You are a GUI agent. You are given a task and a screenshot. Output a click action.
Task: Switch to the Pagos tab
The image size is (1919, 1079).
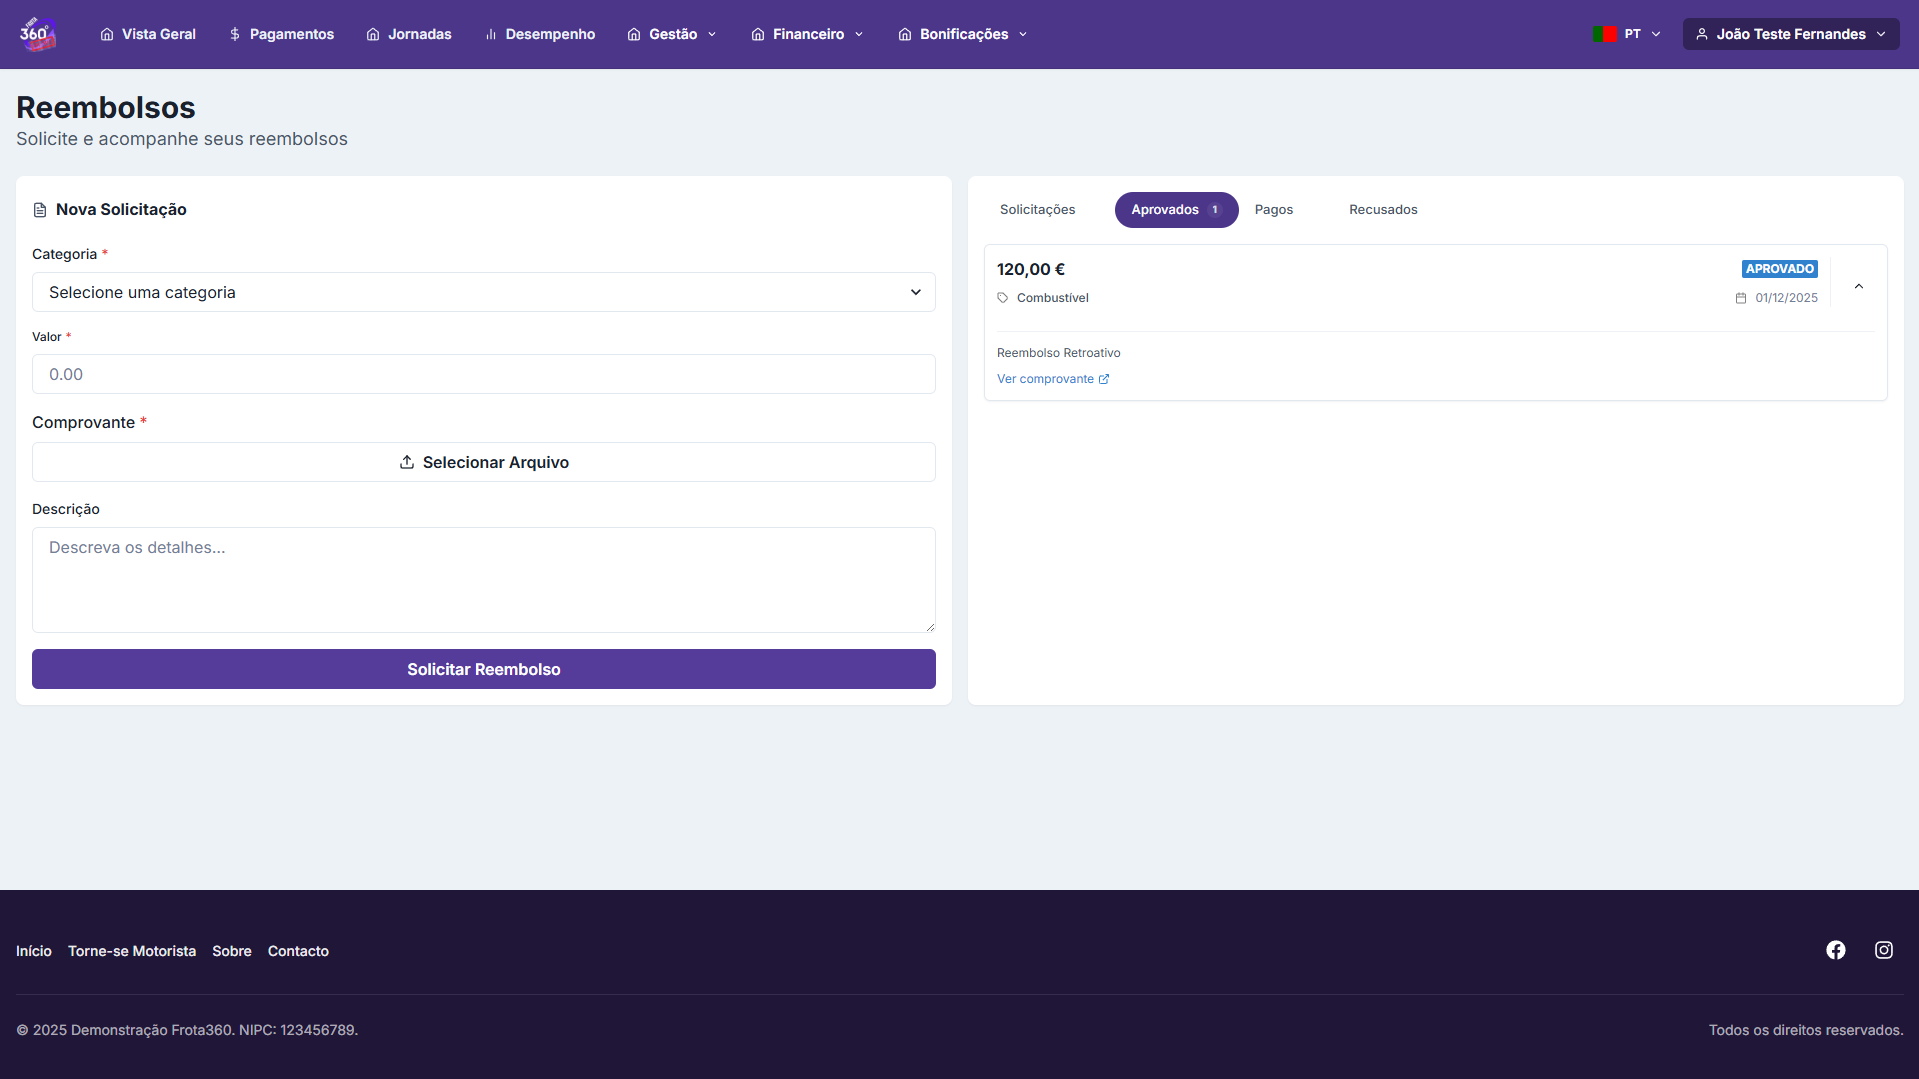click(1273, 210)
